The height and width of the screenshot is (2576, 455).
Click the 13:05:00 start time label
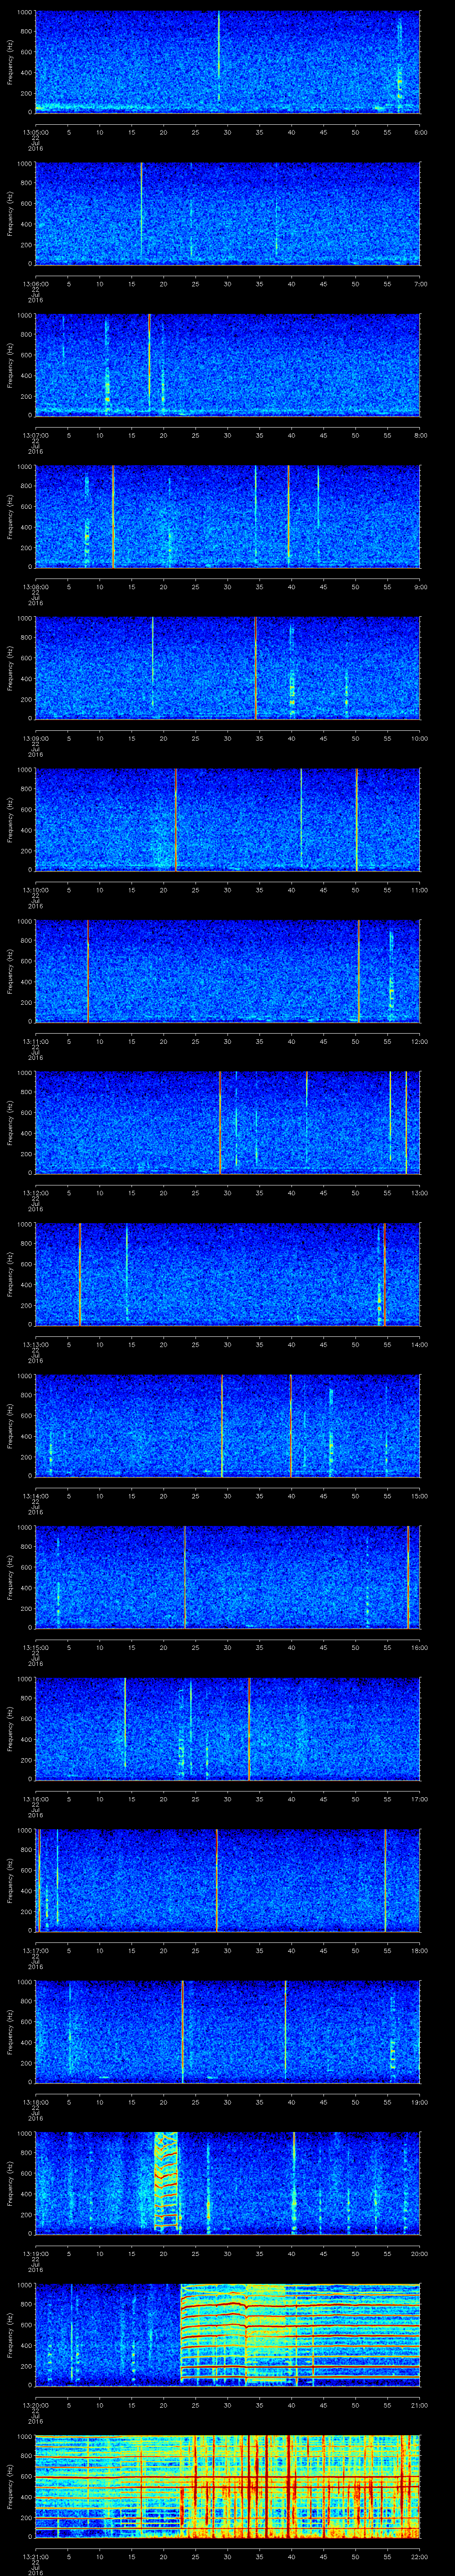(35, 131)
